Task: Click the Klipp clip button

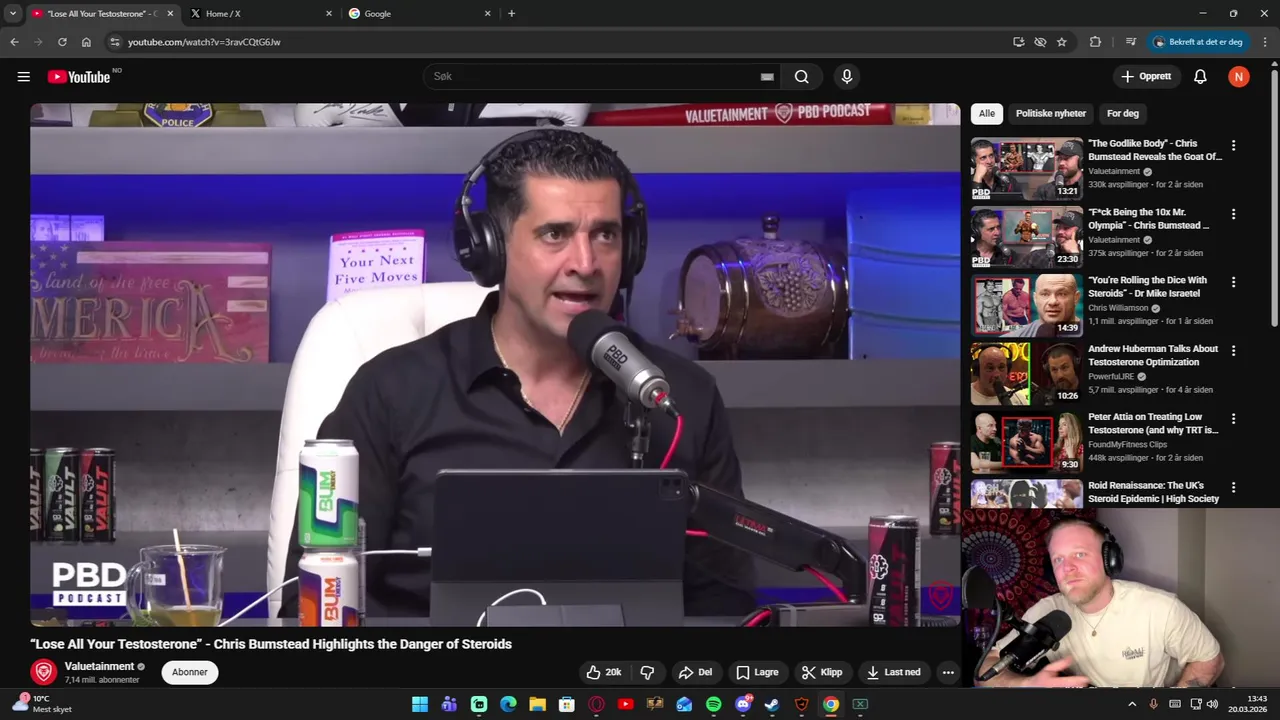Action: [823, 672]
